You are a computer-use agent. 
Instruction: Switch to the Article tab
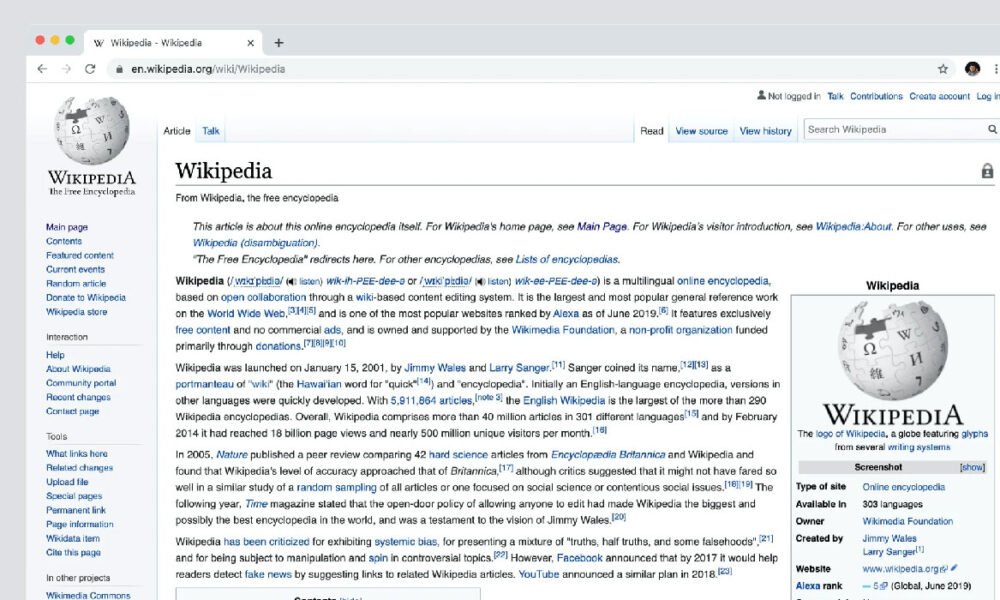[x=177, y=131]
